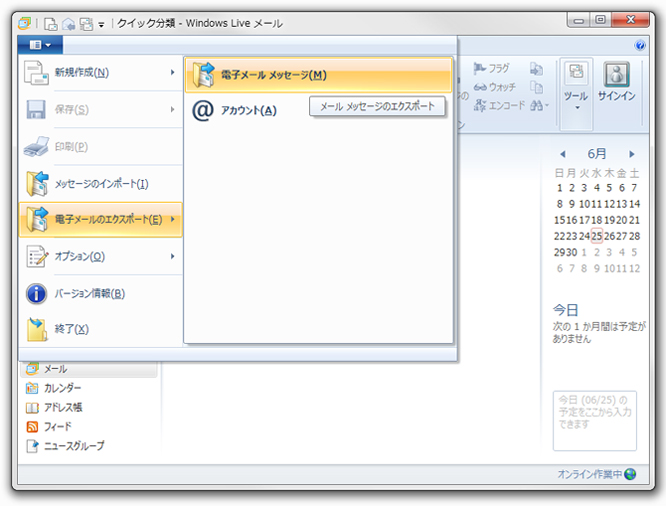Click the 印刷(P) printer icon
666x506 pixels.
pos(36,147)
